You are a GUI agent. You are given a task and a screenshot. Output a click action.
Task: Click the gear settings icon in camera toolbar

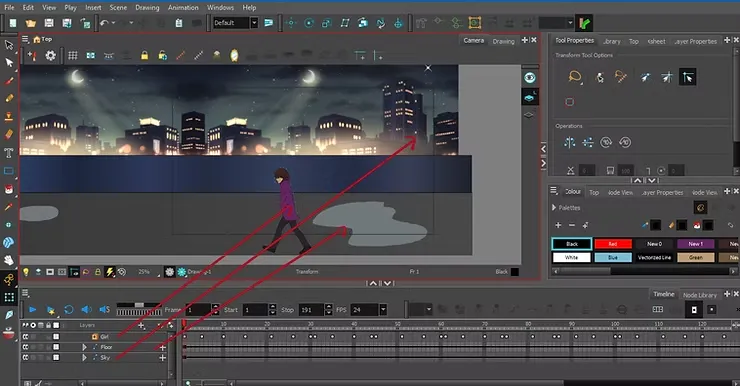50,56
